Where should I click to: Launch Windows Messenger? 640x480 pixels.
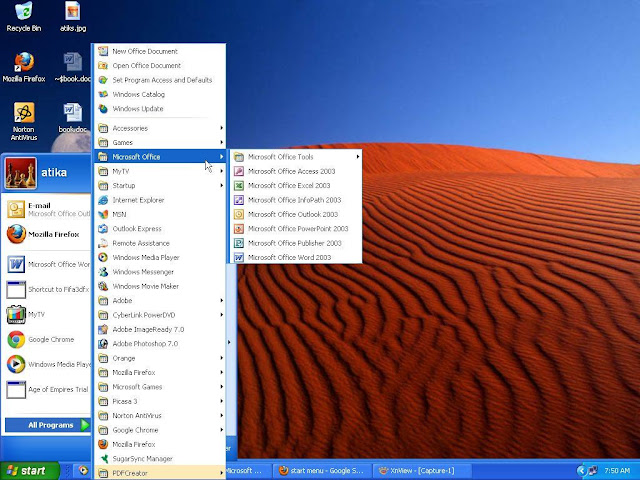point(160,272)
